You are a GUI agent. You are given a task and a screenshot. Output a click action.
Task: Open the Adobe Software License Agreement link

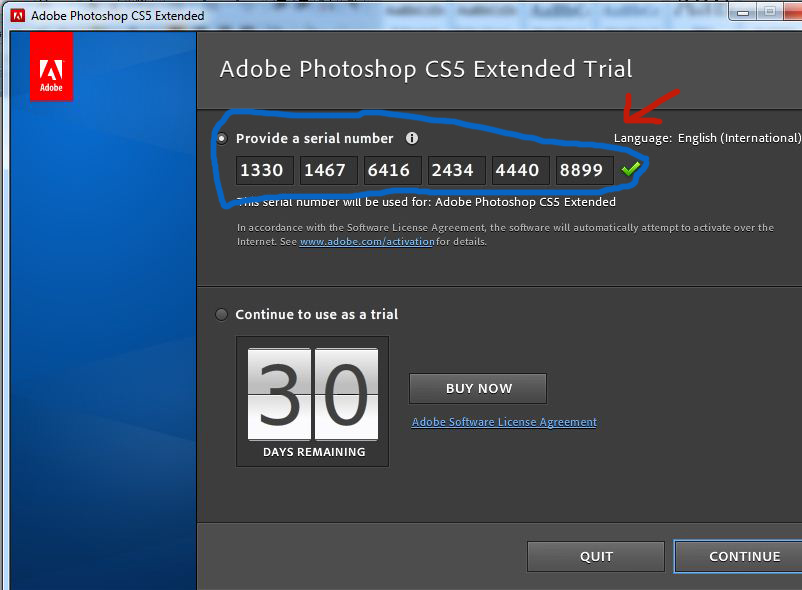(504, 422)
